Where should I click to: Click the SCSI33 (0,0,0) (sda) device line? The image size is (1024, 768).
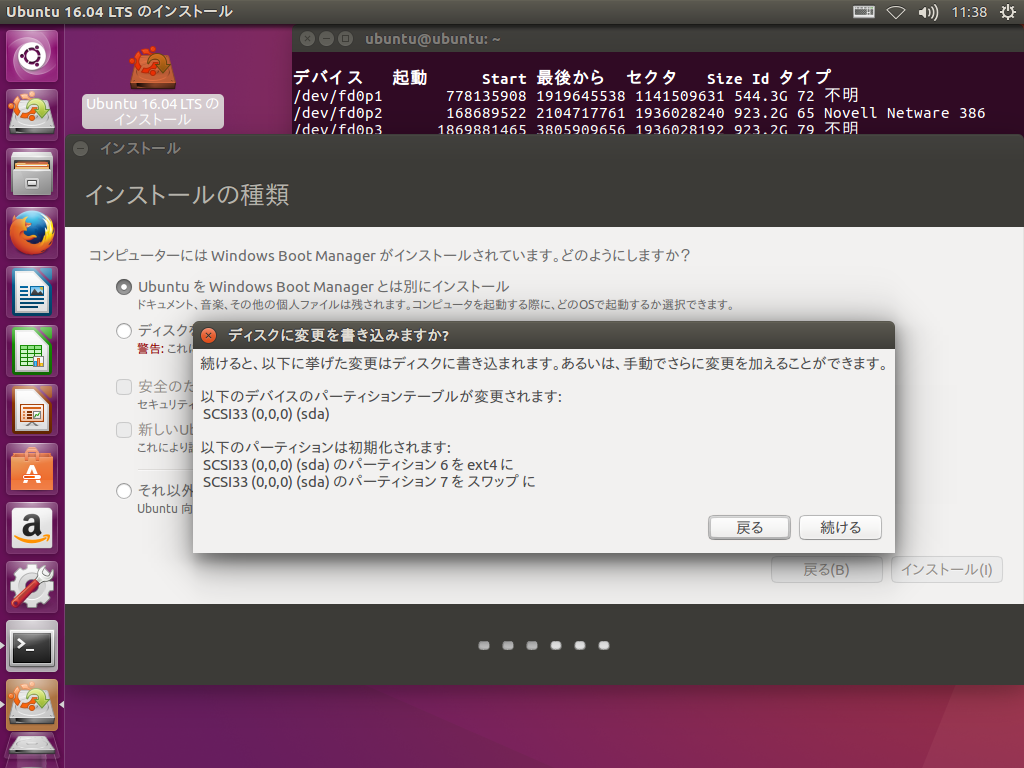pyautogui.click(x=266, y=414)
